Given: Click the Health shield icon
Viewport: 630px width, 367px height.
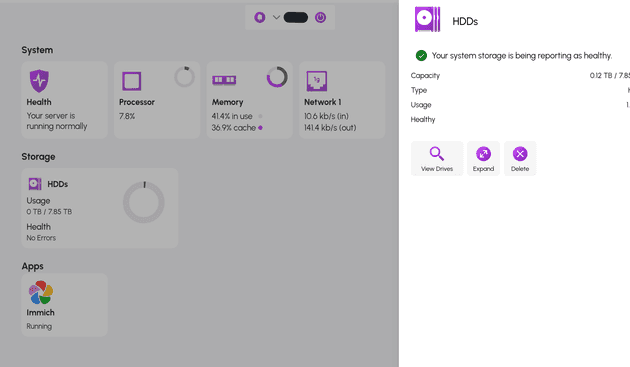Looking at the screenshot, I should 39,81.
